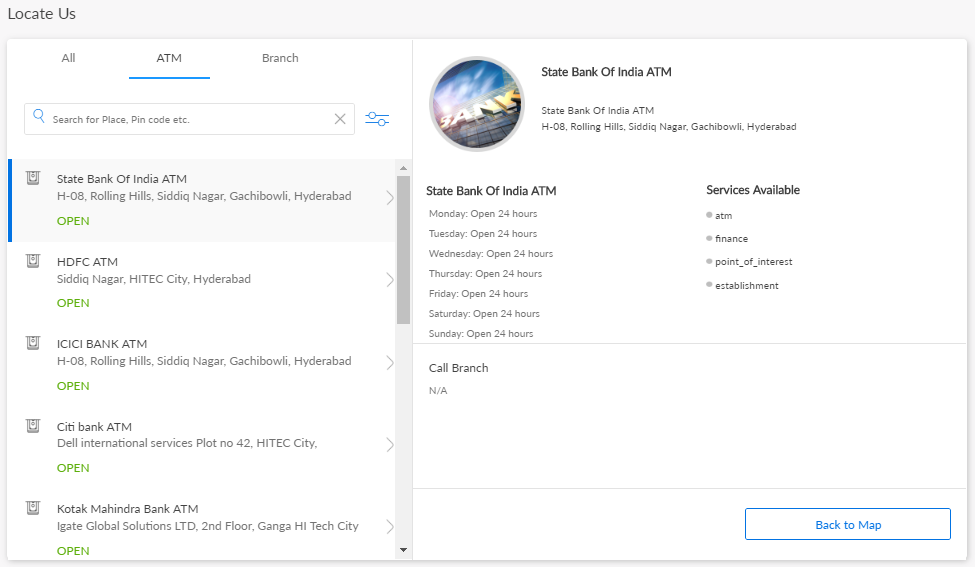The width and height of the screenshot is (975, 567).
Task: Click the Back to Map button
Action: tap(847, 525)
